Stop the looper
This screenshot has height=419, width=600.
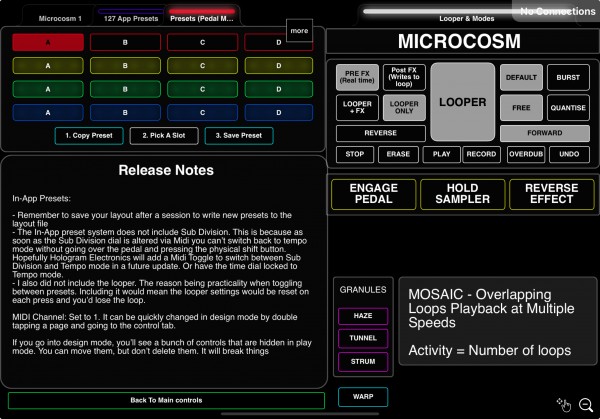(x=355, y=154)
